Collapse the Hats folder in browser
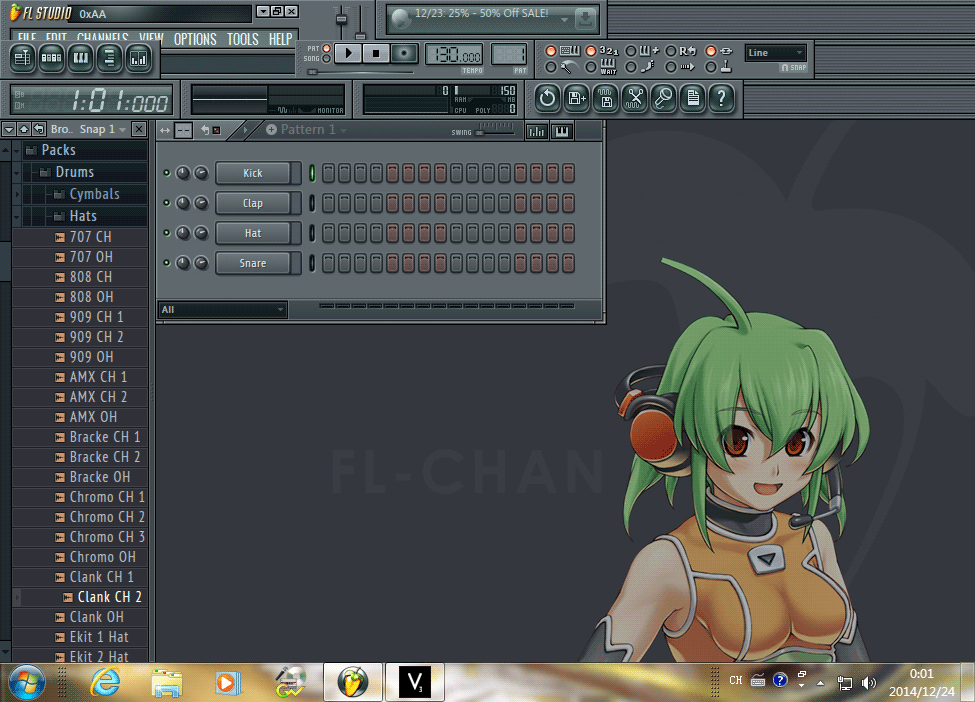The image size is (975, 702). click(17, 217)
